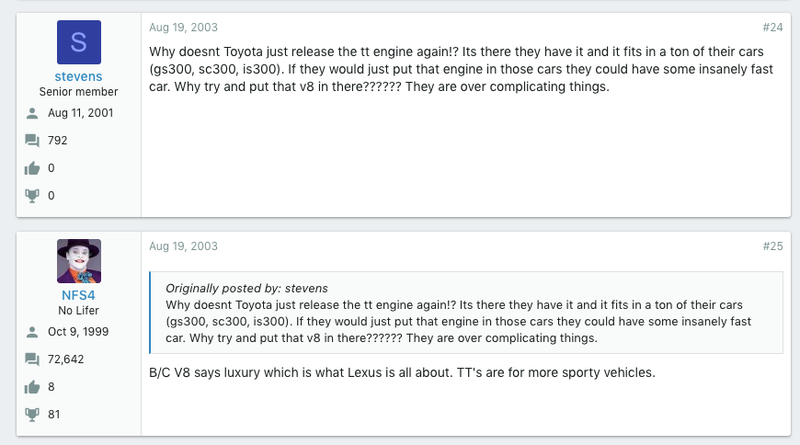This screenshot has width=800, height=445.
Task: Click NFS4's reply text about V8 luxury
Action: point(402,373)
